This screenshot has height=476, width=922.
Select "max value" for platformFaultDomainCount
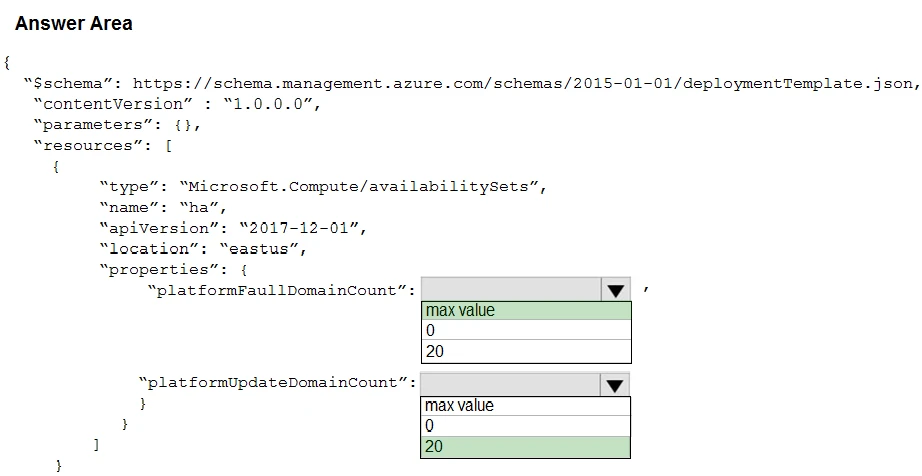click(526, 311)
